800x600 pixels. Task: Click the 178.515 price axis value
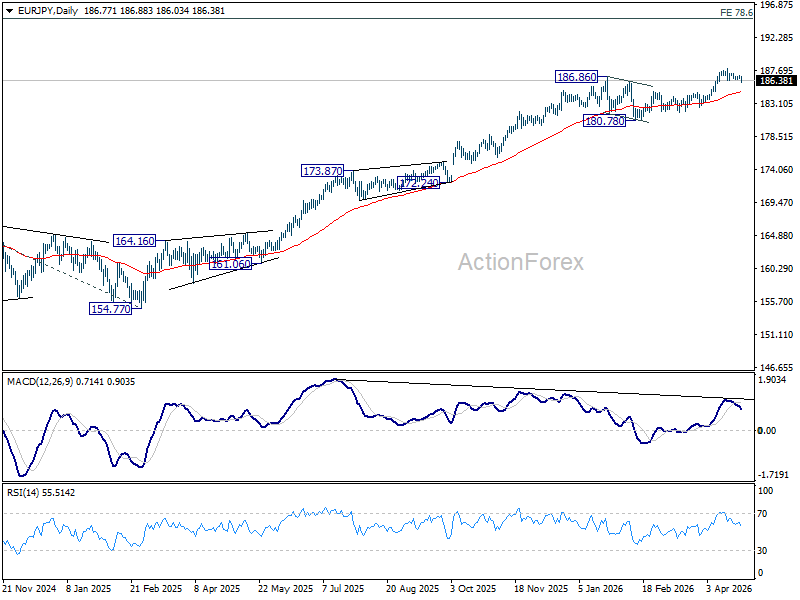tap(777, 137)
